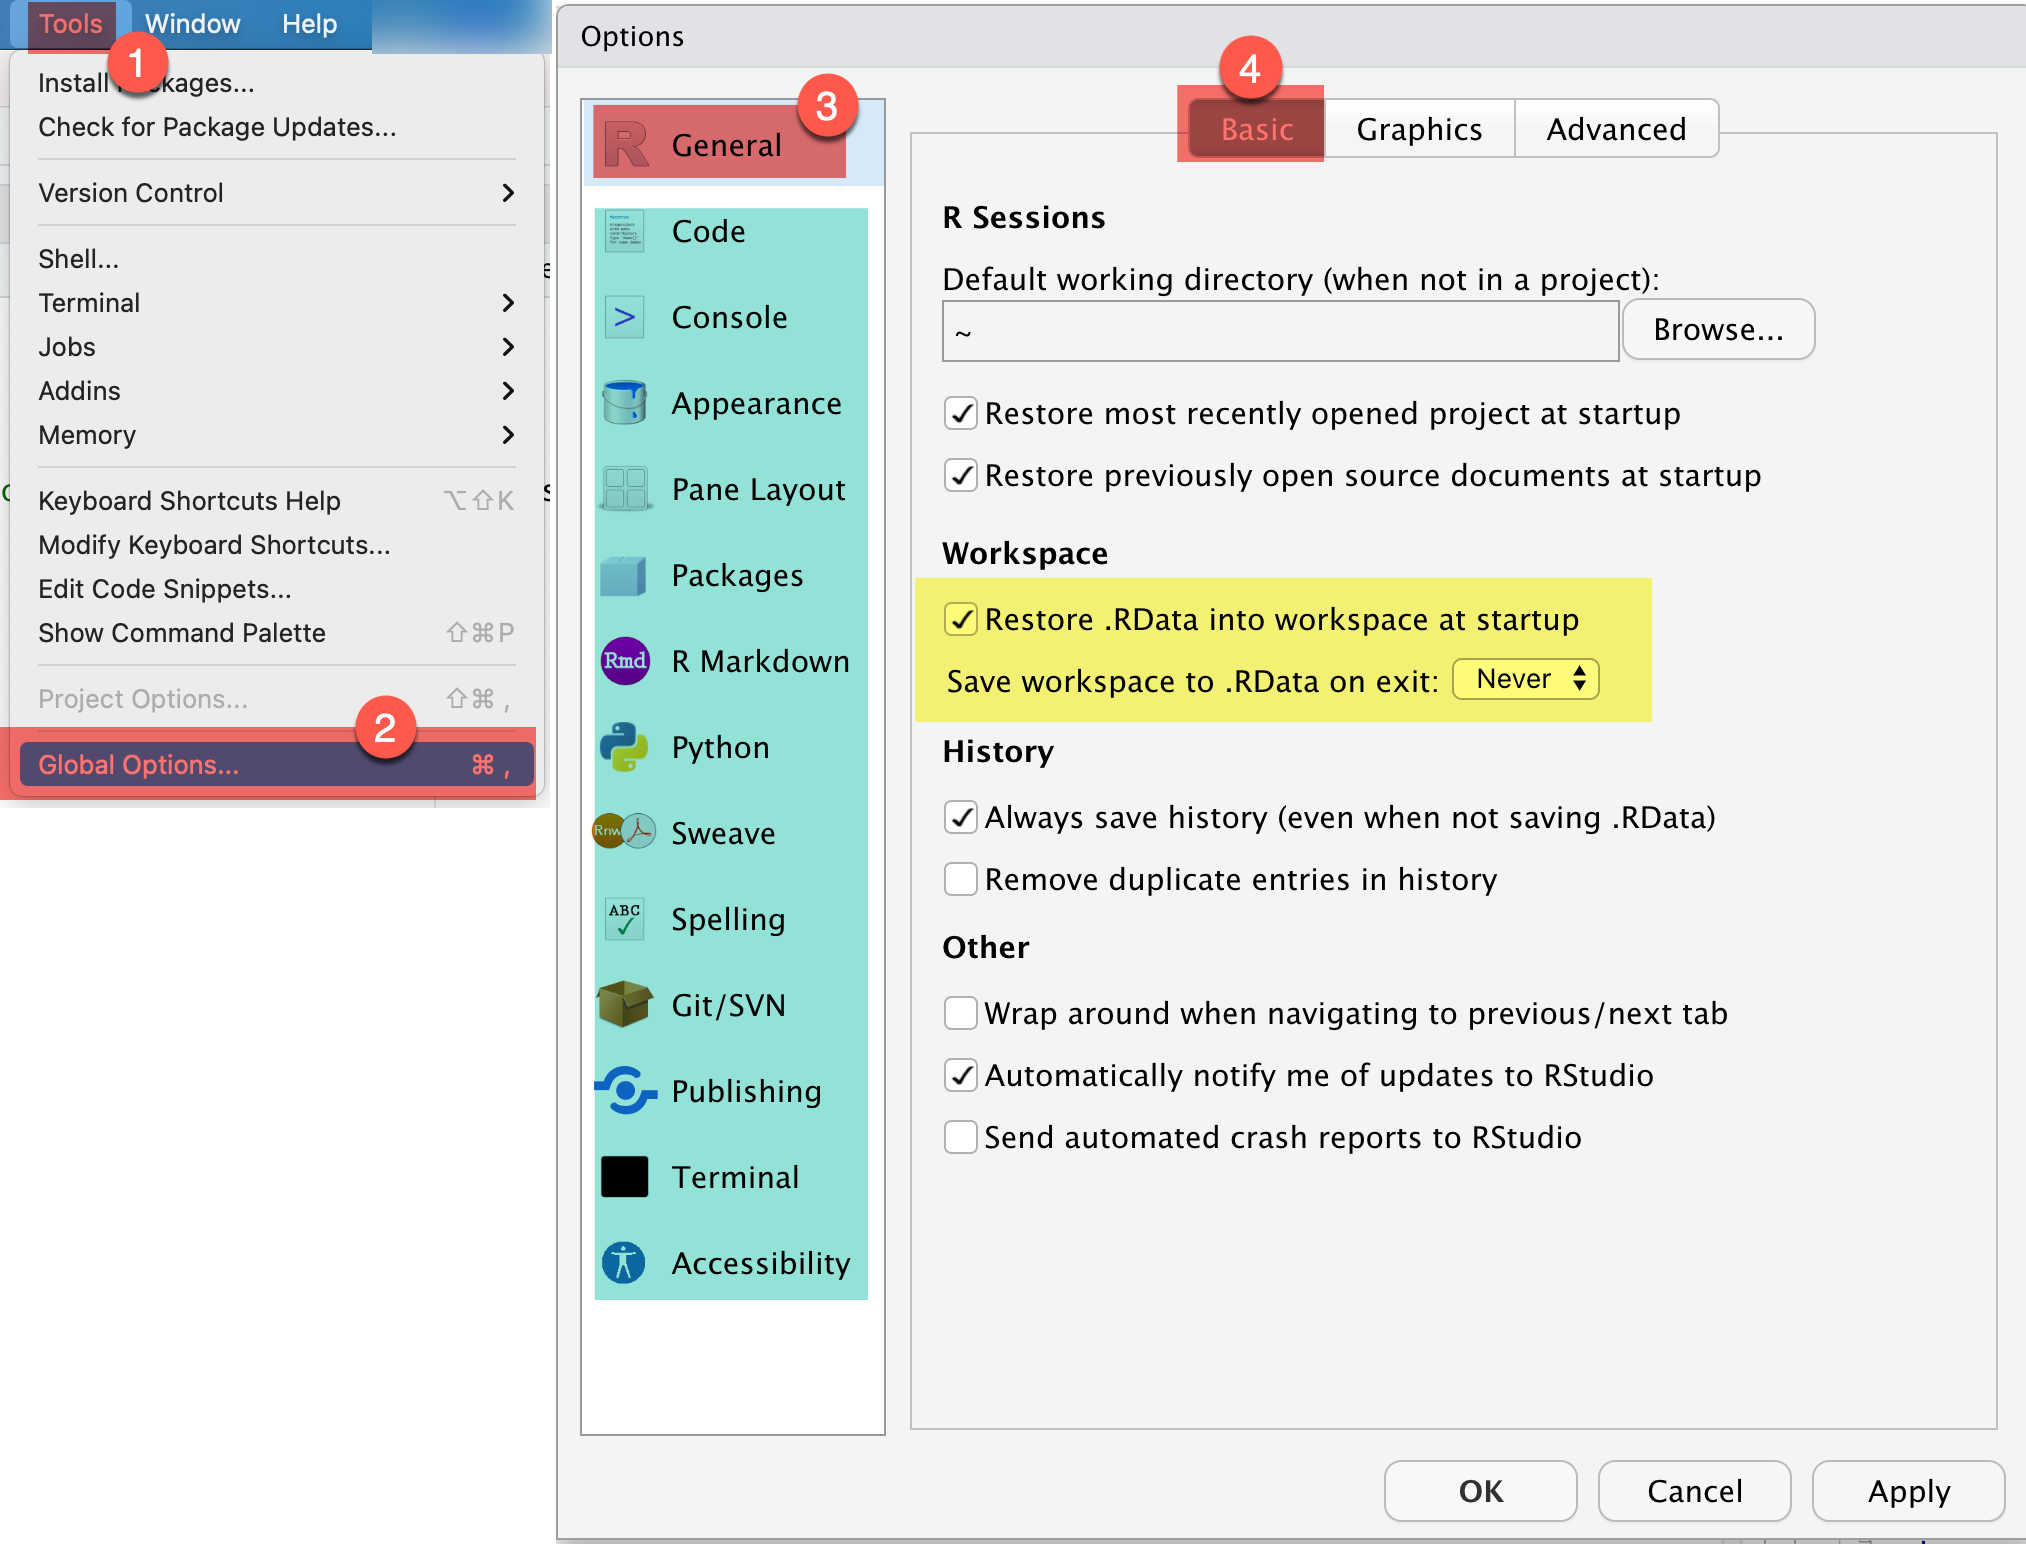Open the Appearance paint bucket icon
Screen dimensions: 2026x1544
pos(625,403)
